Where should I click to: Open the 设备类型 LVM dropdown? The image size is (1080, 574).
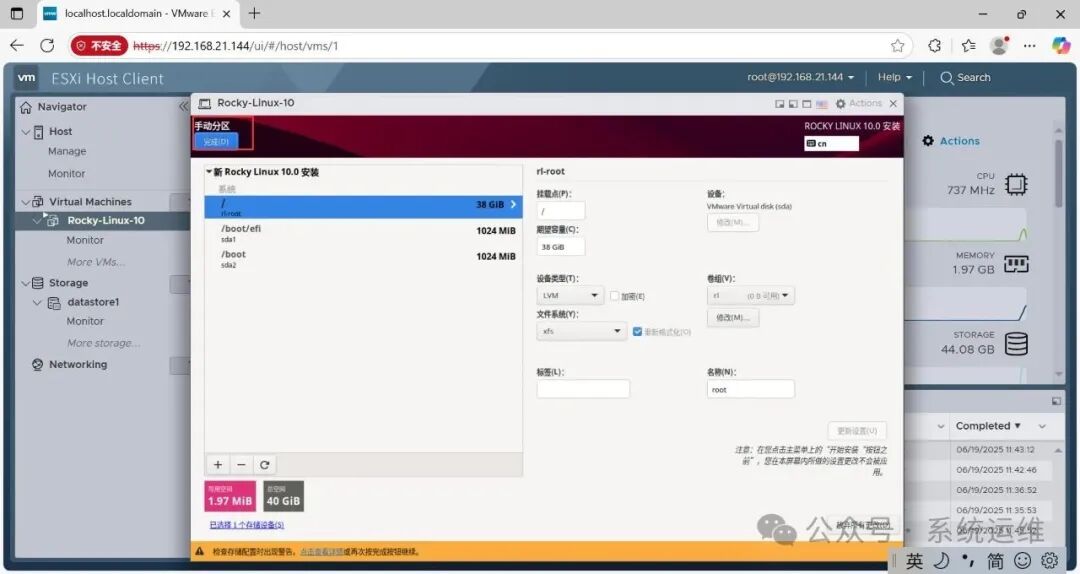point(570,296)
